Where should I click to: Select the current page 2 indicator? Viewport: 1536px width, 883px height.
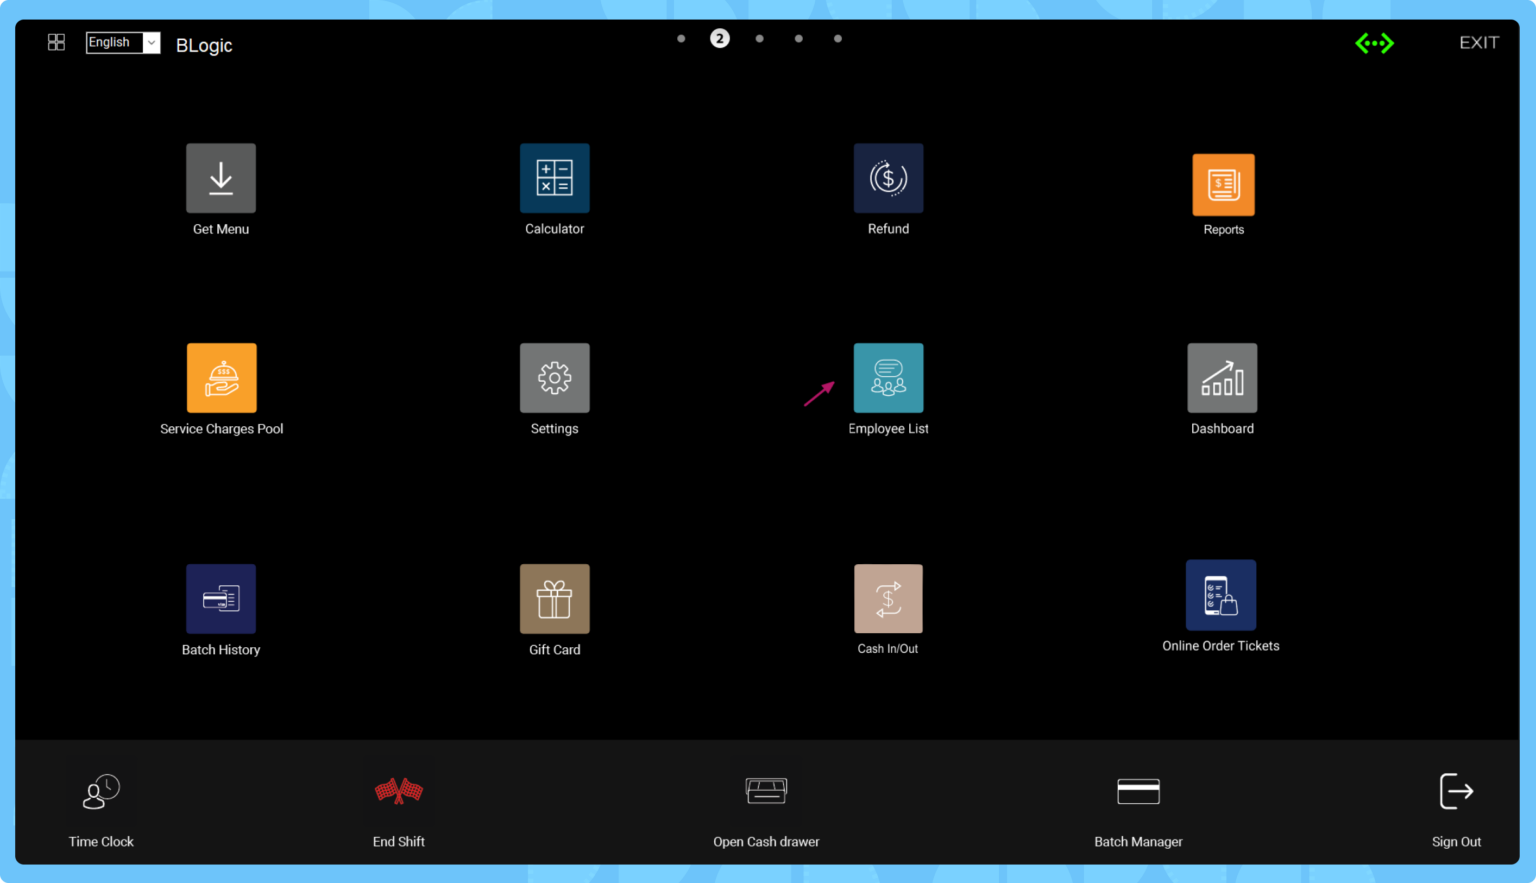point(720,39)
